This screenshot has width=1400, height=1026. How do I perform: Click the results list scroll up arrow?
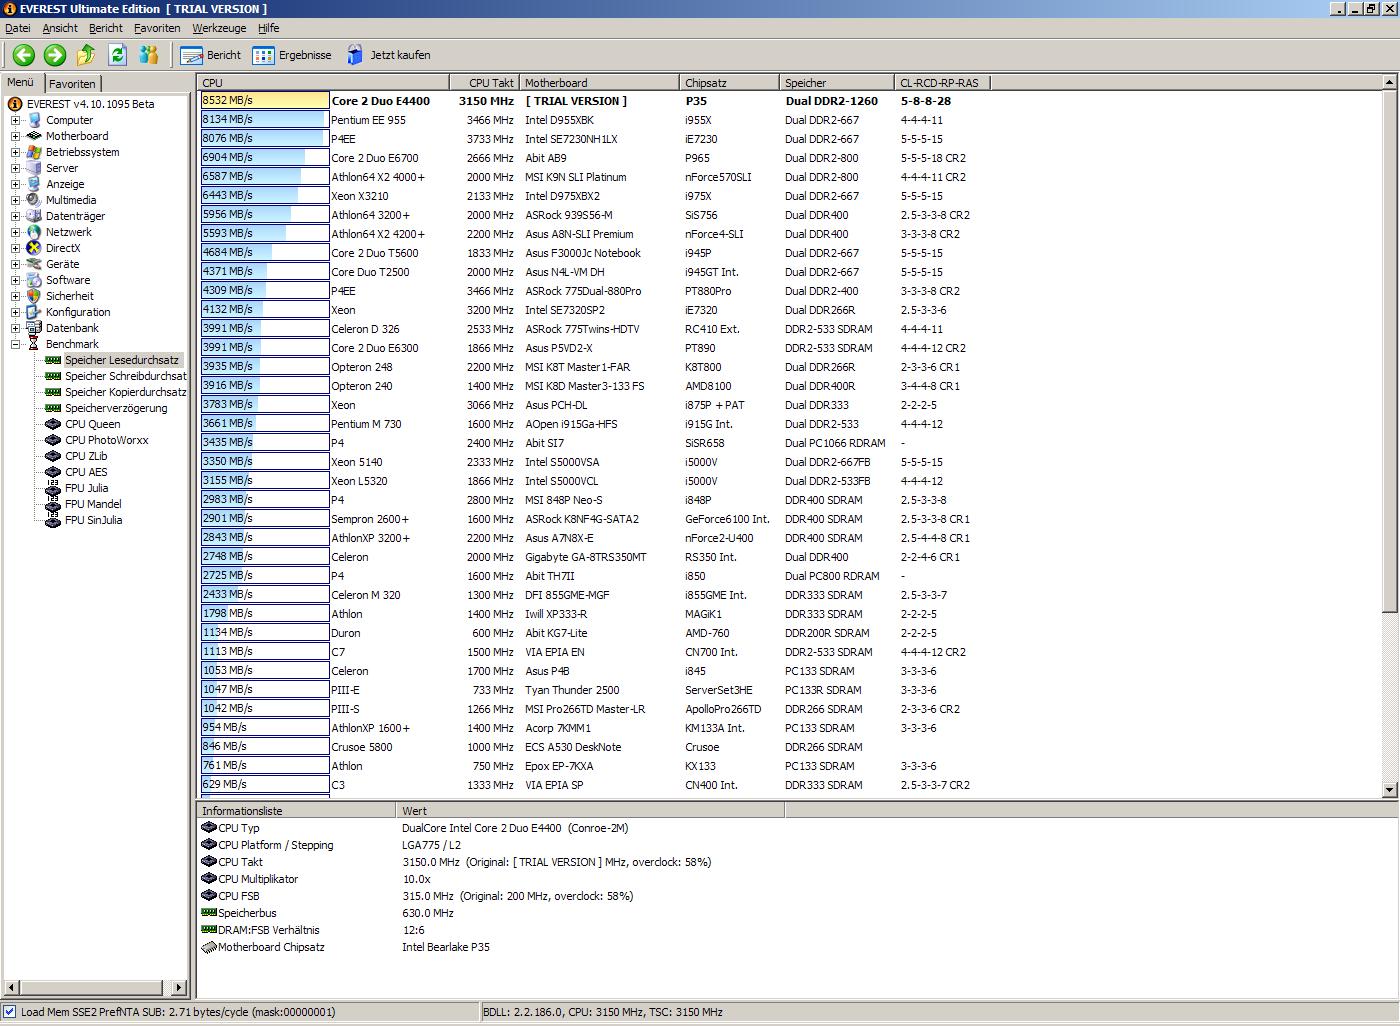[x=1390, y=82]
